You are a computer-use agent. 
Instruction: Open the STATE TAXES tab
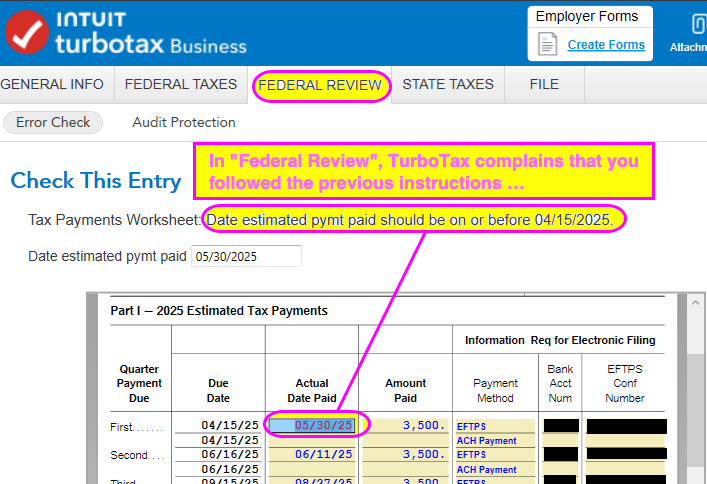pyautogui.click(x=448, y=84)
